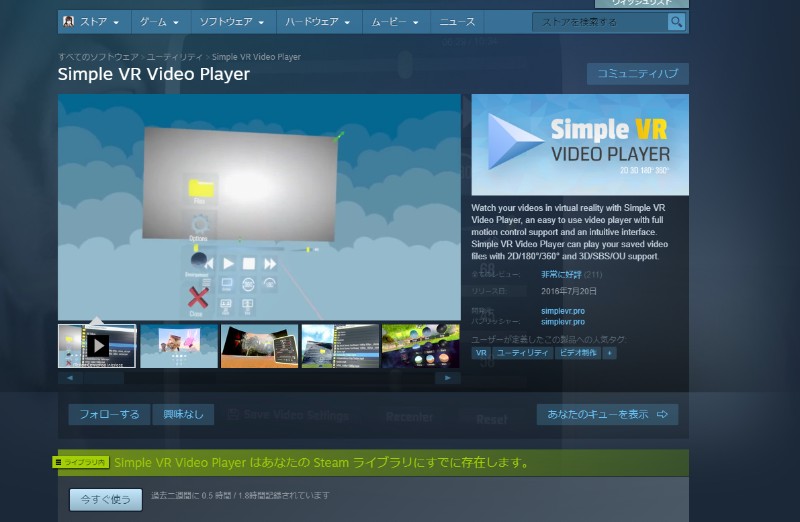Click the magnifier search icon
The width and height of the screenshot is (800, 522).
(677, 22)
